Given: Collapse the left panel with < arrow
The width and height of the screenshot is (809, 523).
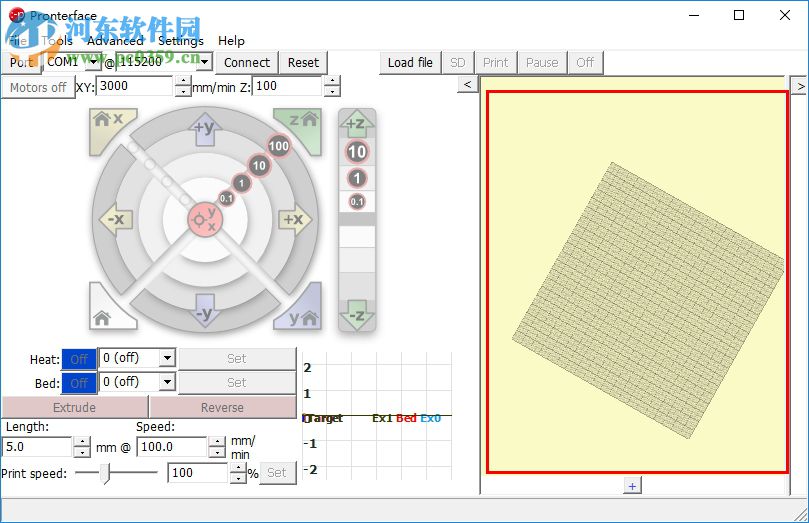Looking at the screenshot, I should click(x=467, y=84).
